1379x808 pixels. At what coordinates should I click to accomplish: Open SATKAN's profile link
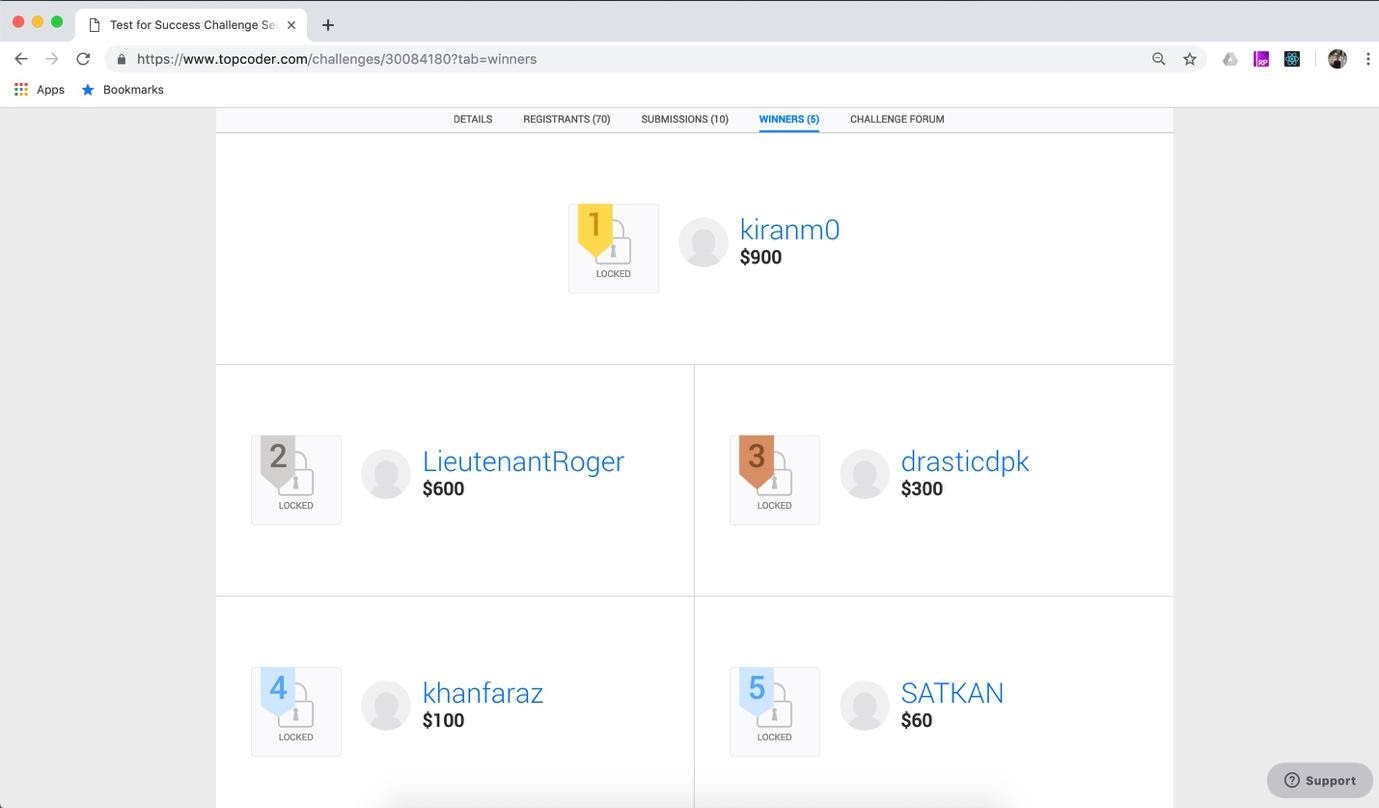952,692
